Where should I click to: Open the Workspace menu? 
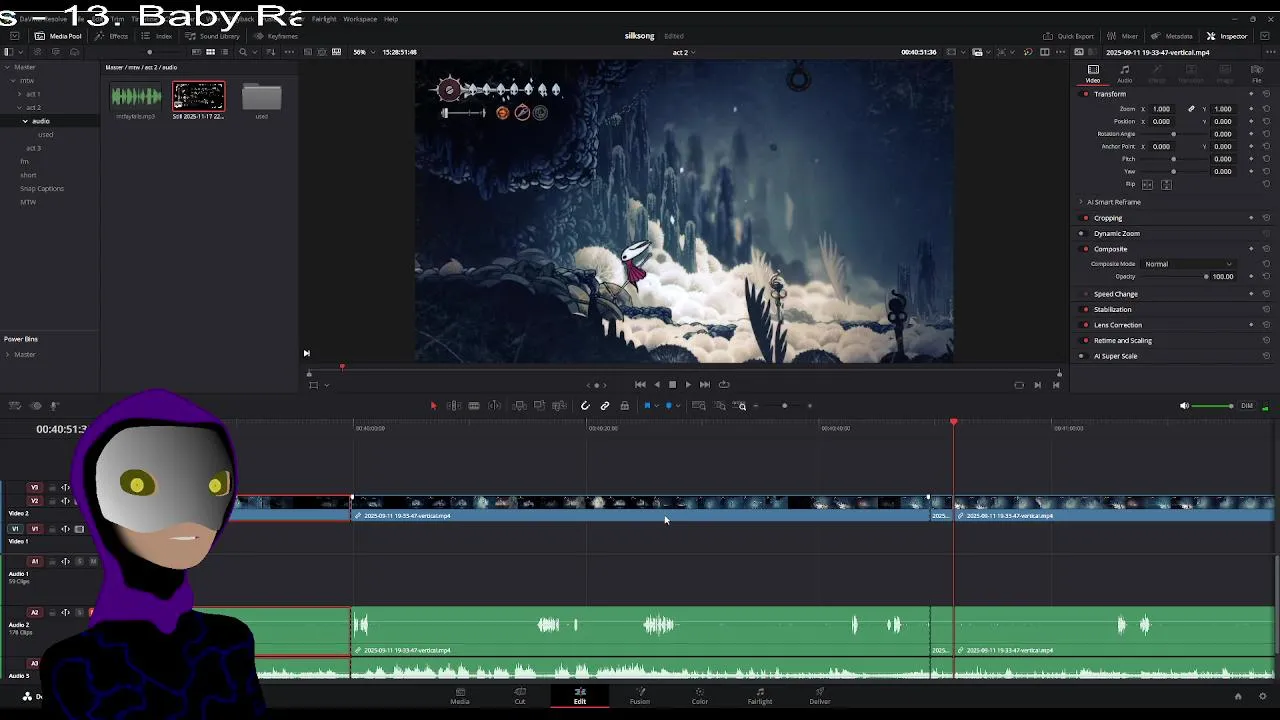pos(360,19)
